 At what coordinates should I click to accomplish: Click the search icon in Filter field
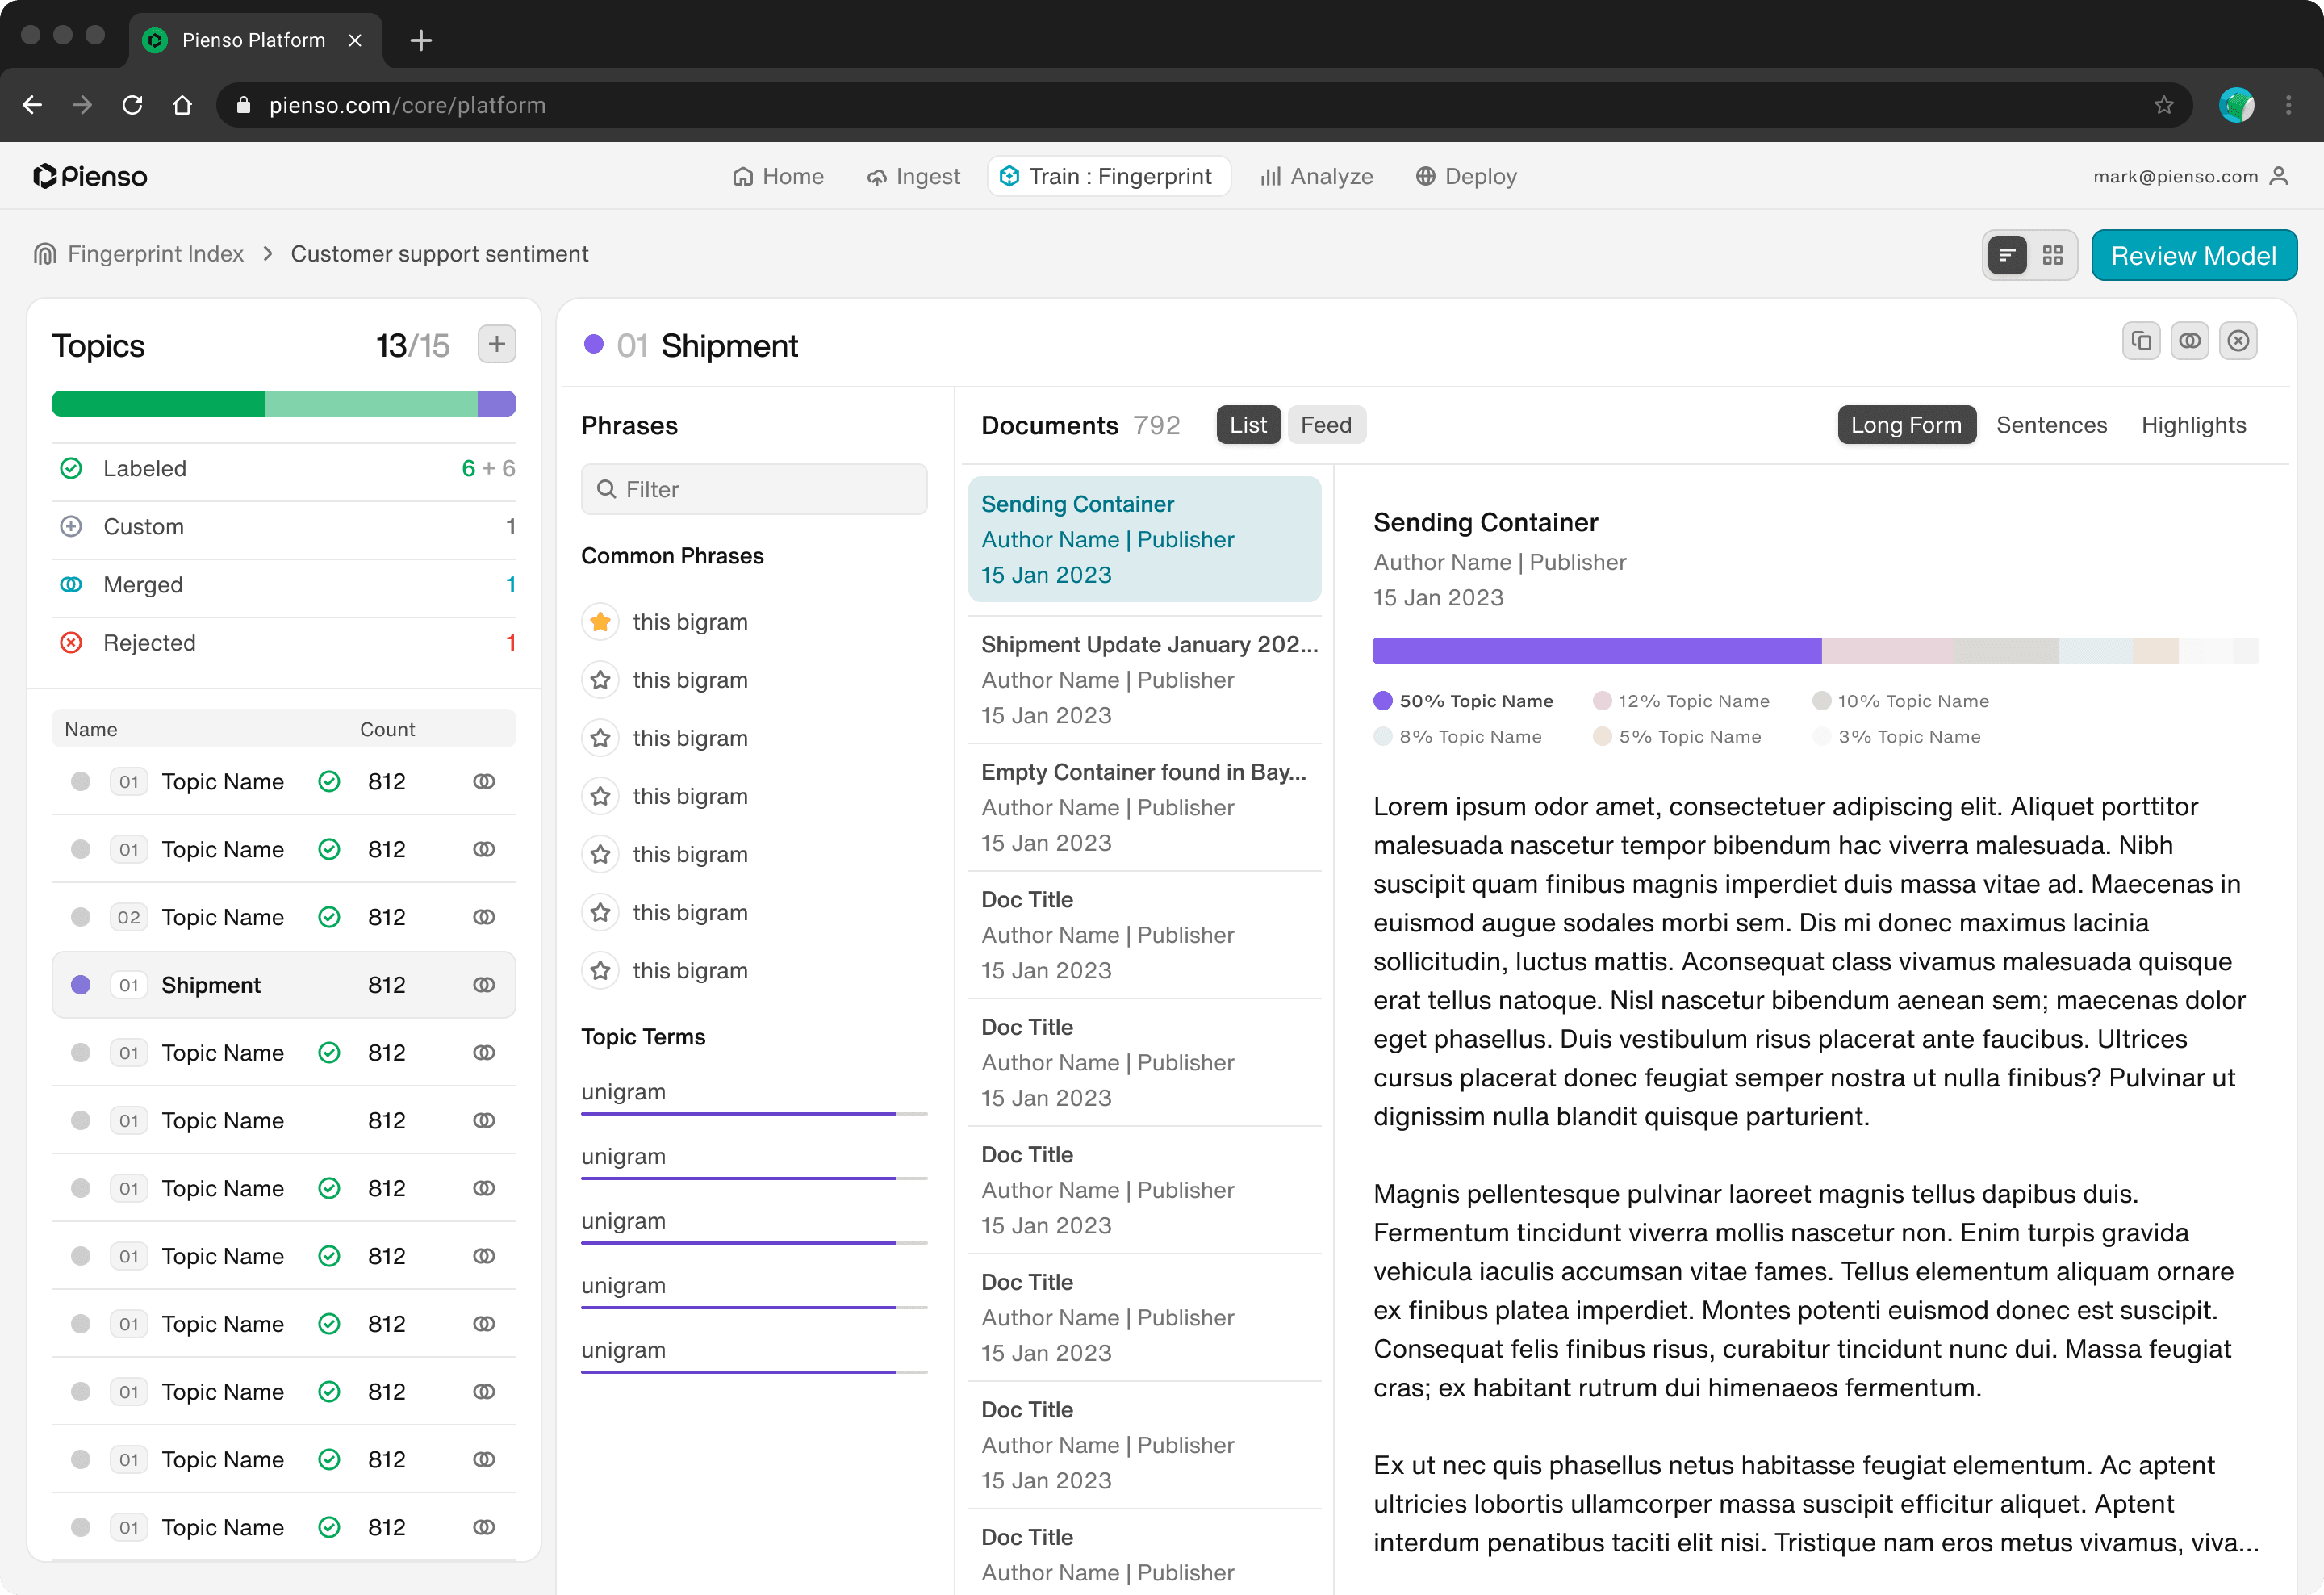[x=606, y=489]
